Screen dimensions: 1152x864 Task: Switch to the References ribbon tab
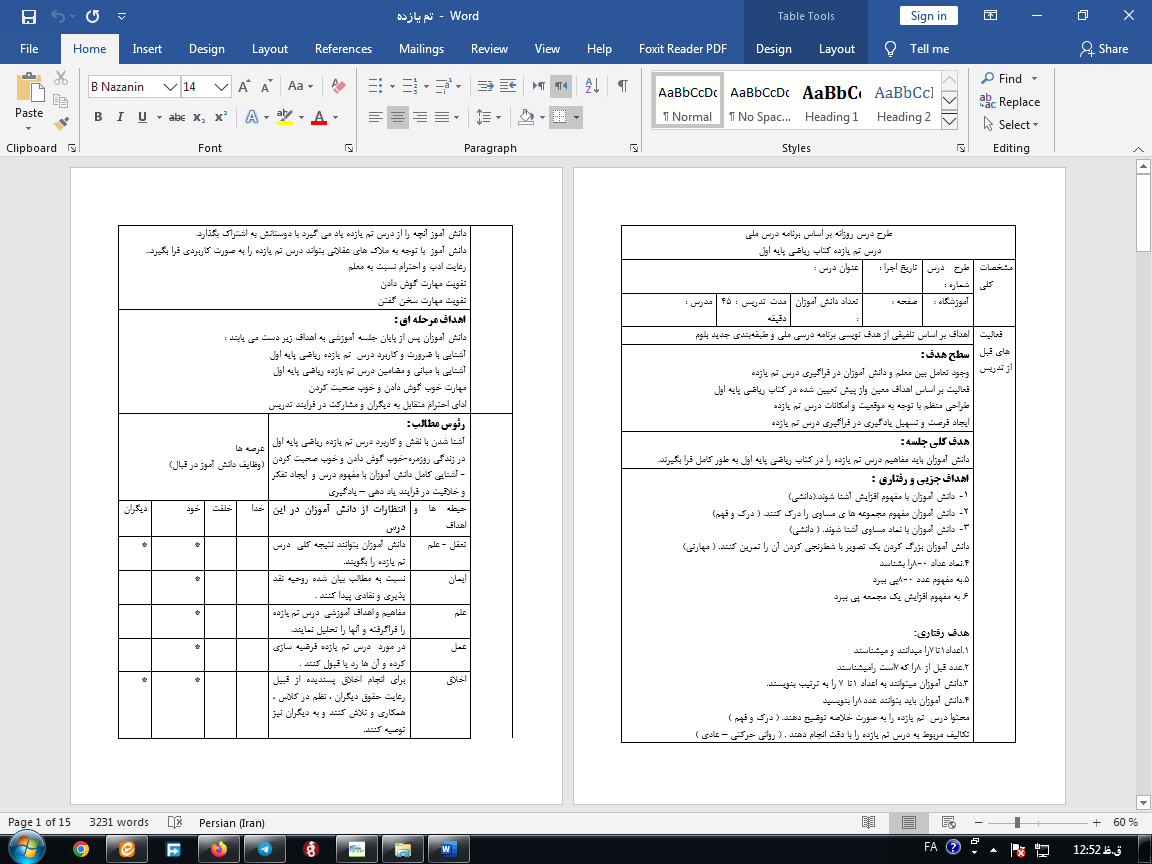pos(343,49)
